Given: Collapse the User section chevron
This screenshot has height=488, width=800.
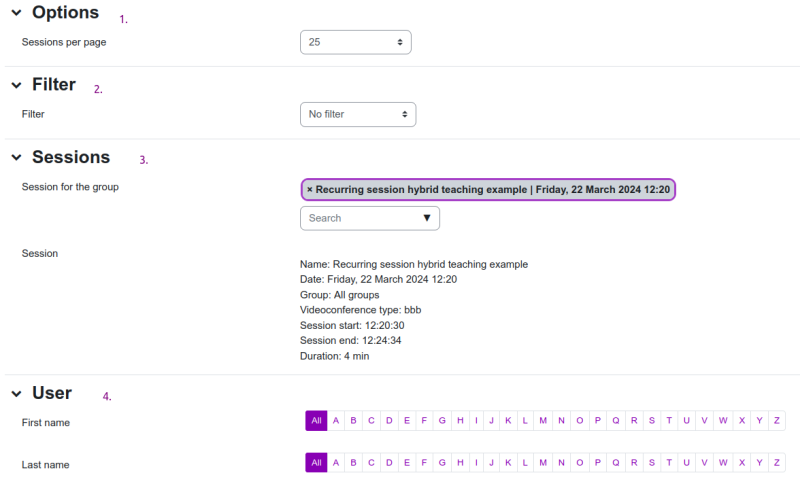Looking at the screenshot, I should [x=16, y=394].
